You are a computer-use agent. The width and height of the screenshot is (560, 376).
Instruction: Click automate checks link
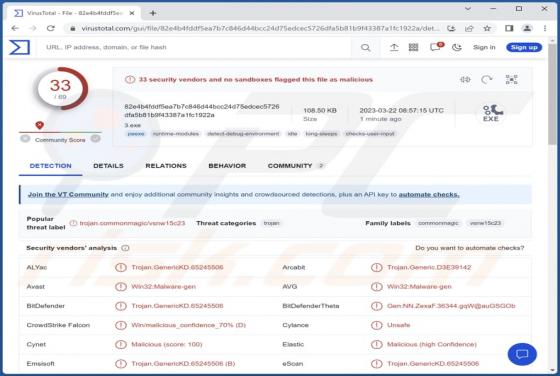pyautogui.click(x=429, y=195)
